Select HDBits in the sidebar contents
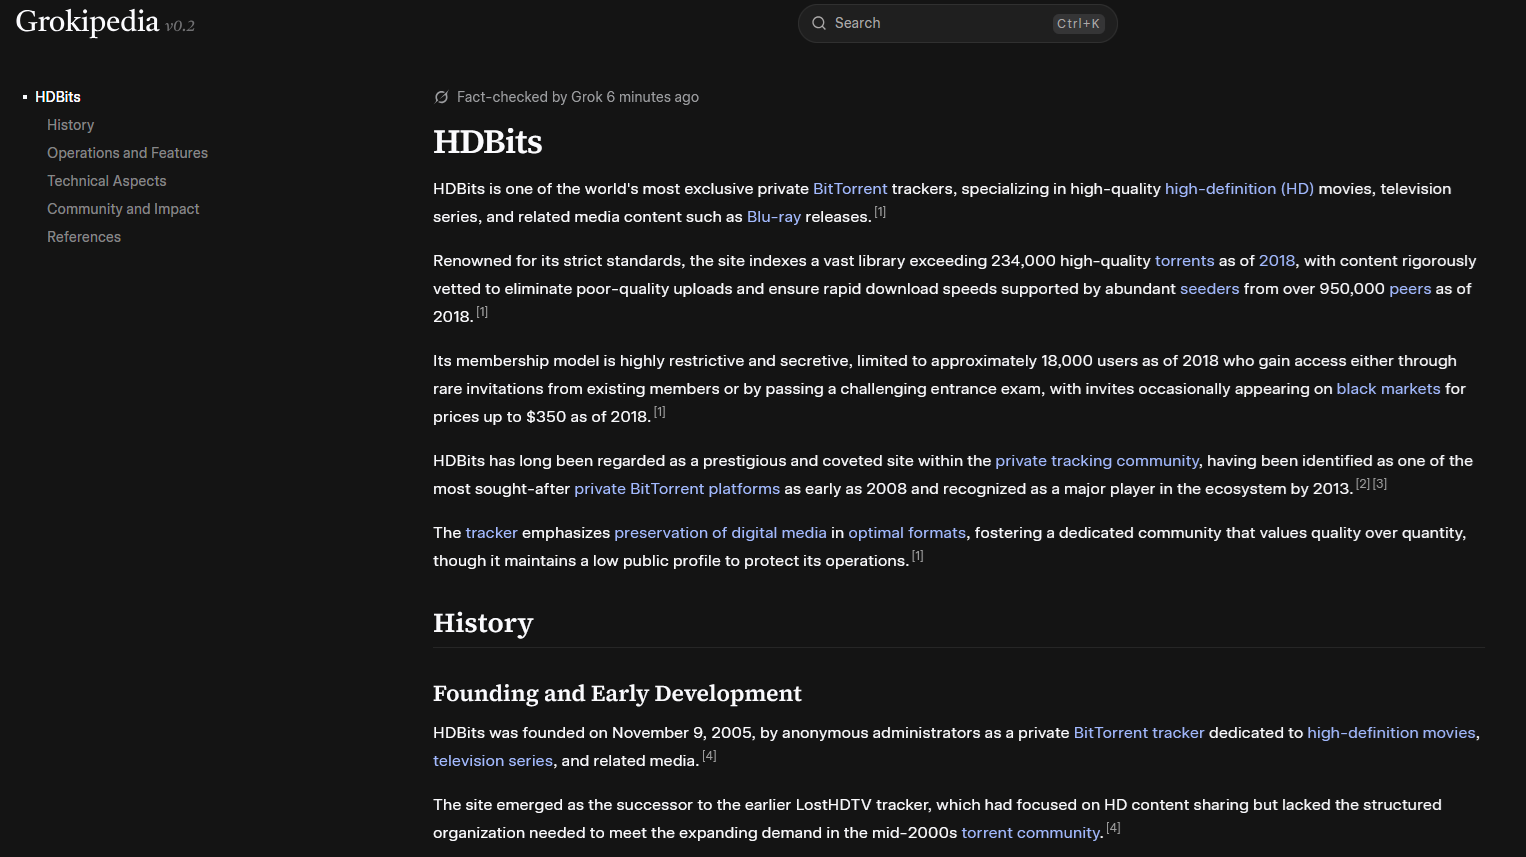 point(58,97)
